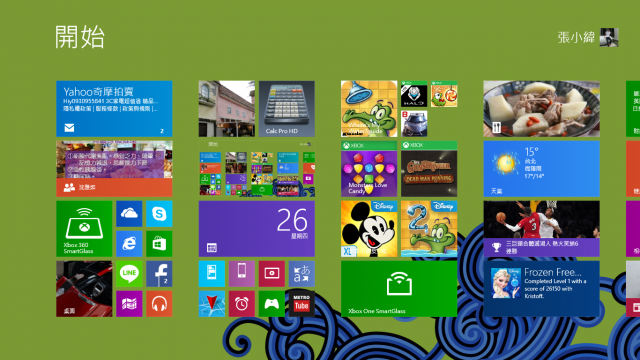Open the Frozen Free Fall tile

(x=541, y=289)
